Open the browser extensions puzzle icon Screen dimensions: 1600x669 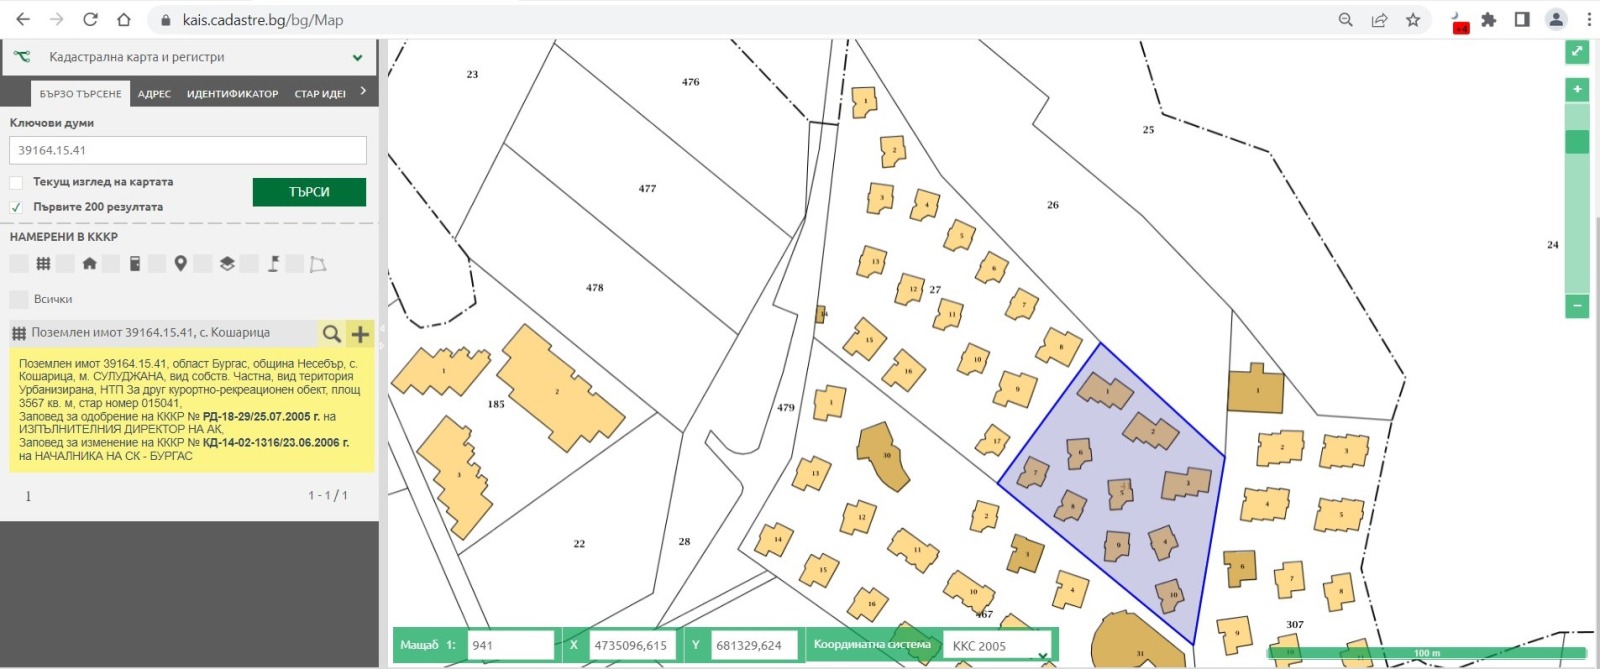1489,20
